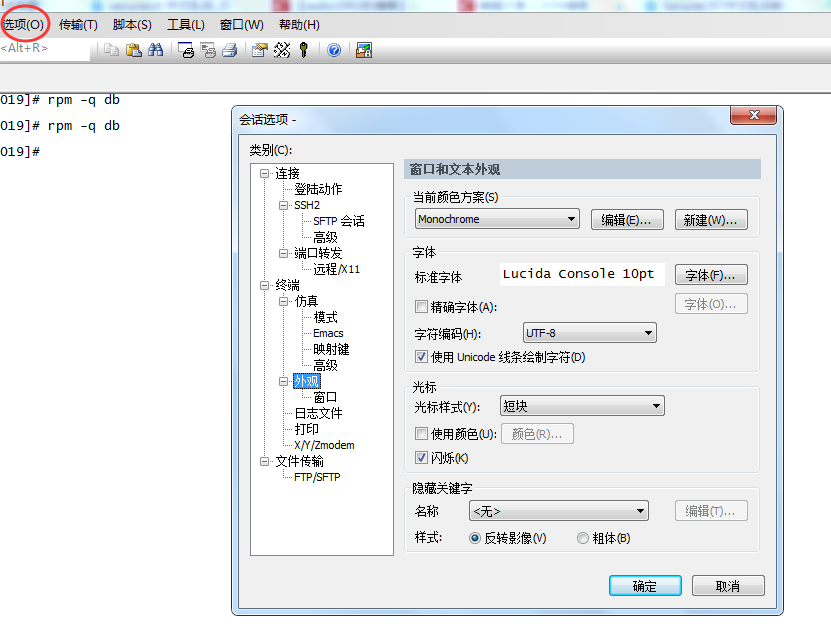The width and height of the screenshot is (831, 633).
Task: Select the 粗体(B) radio button
Action: pos(582,537)
